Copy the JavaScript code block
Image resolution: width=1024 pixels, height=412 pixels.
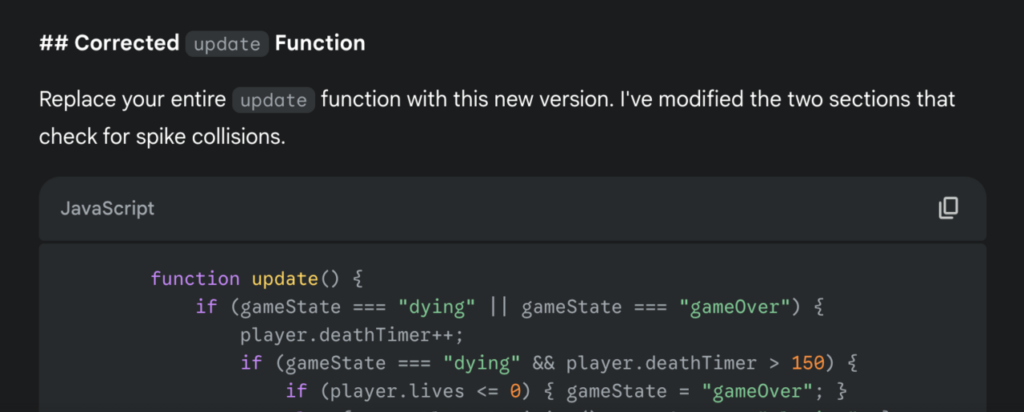tap(948, 208)
